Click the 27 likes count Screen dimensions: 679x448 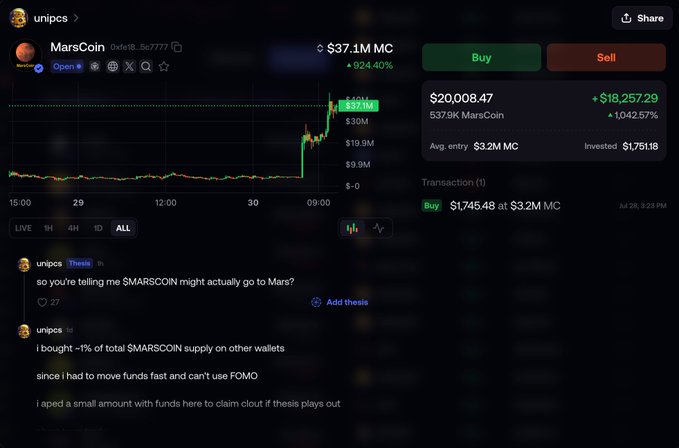[x=55, y=303]
